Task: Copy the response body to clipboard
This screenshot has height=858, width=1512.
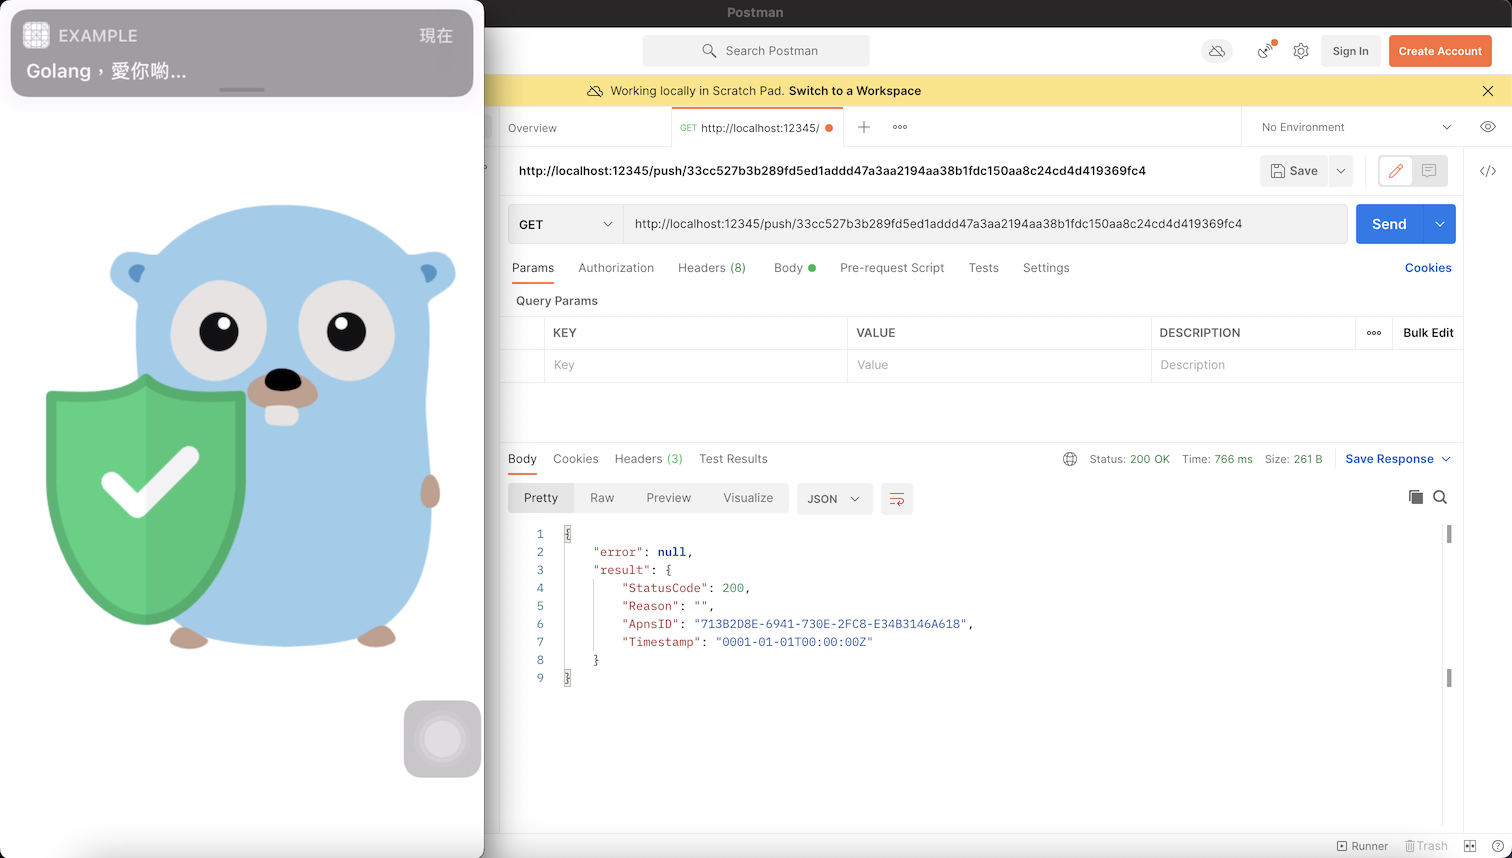Action: pos(1416,497)
